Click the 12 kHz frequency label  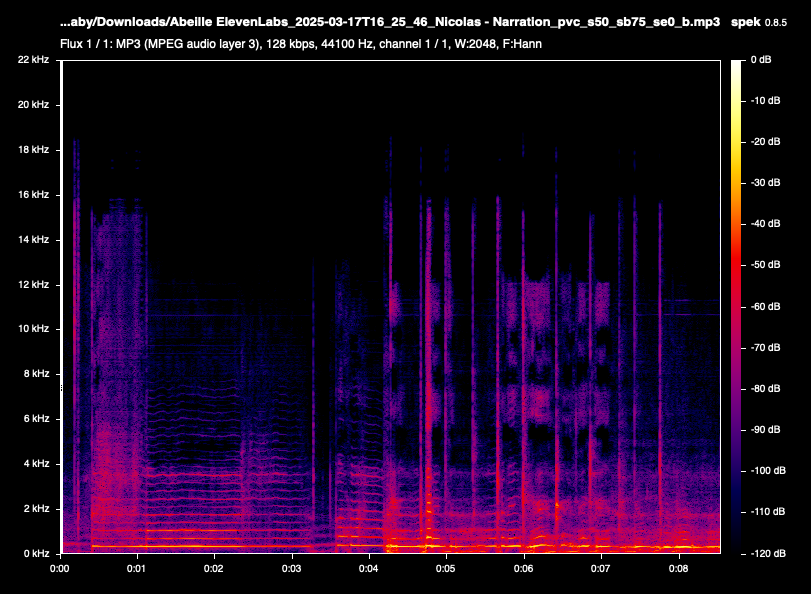tap(33, 285)
